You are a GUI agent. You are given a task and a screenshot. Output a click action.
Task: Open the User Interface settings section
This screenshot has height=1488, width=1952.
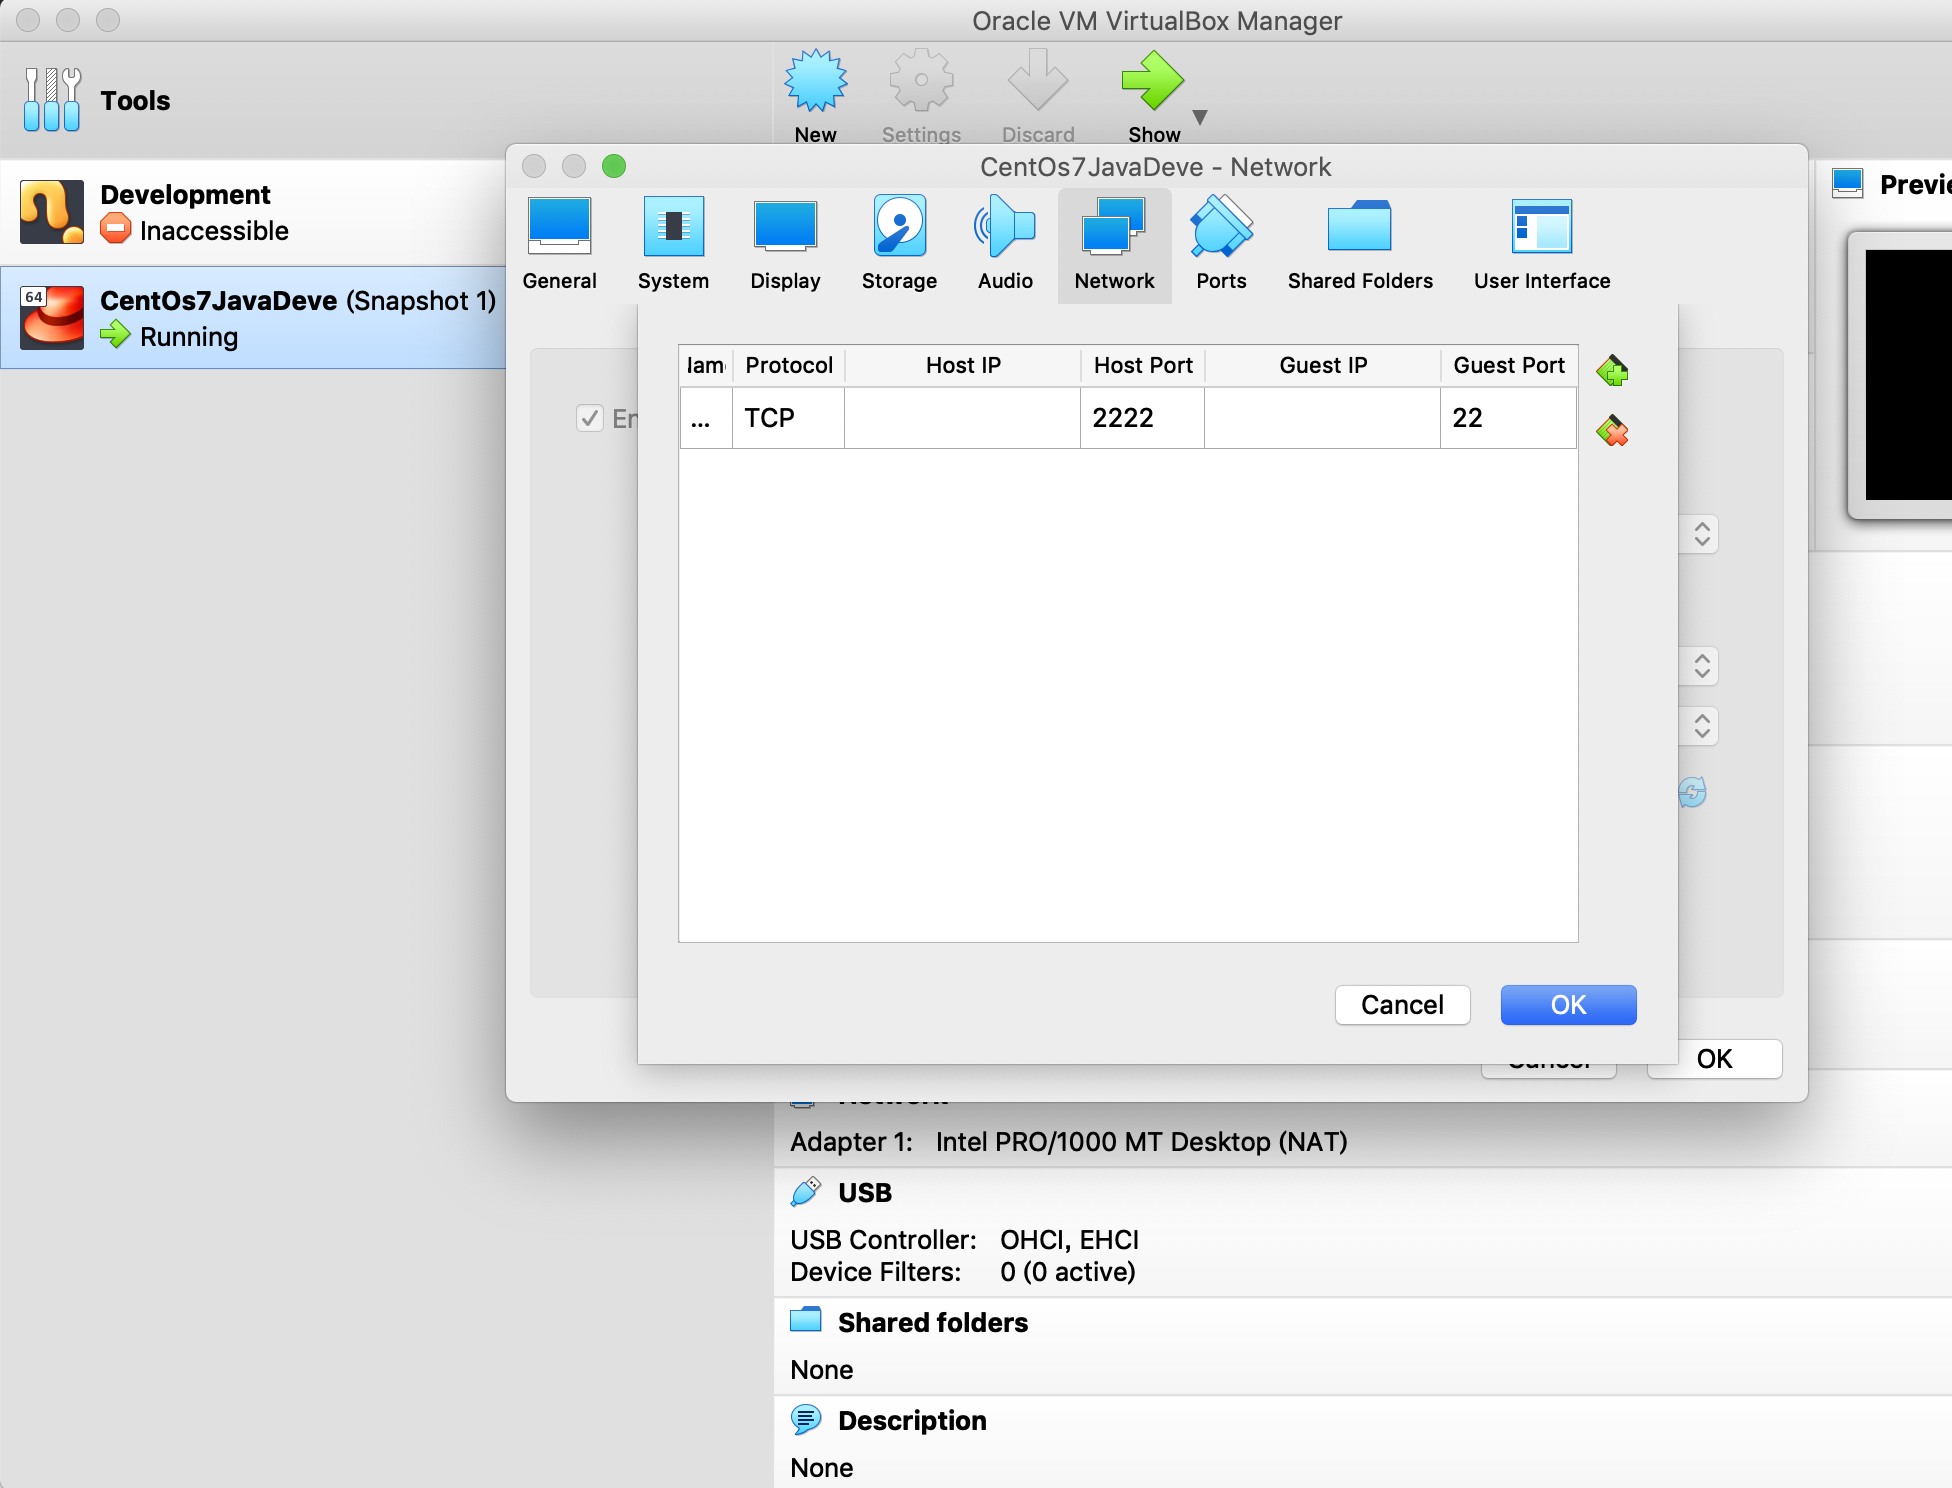(1541, 245)
